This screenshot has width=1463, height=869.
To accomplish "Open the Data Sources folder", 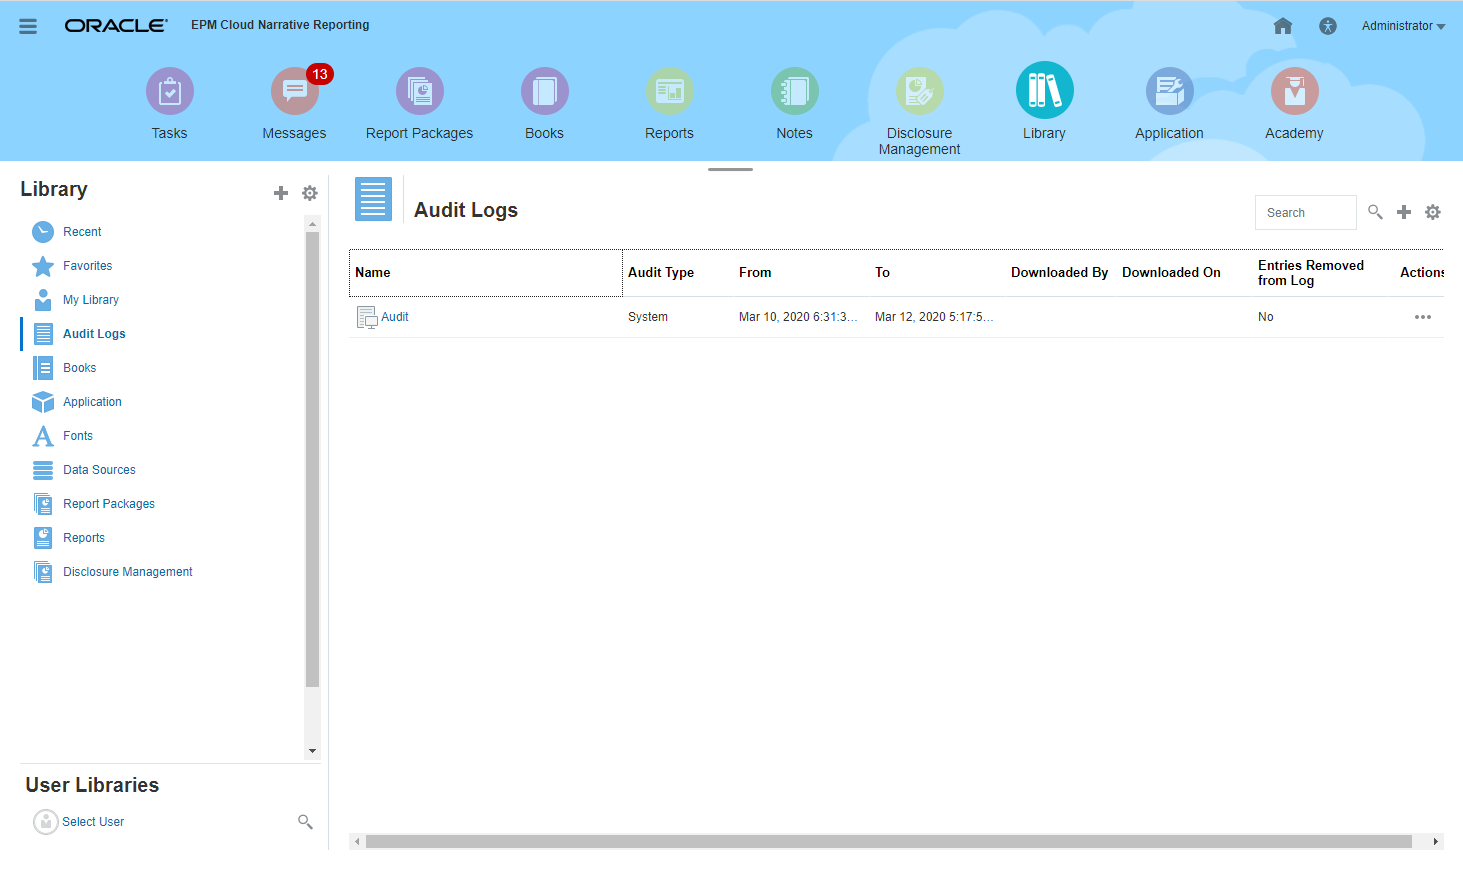I will tap(99, 470).
